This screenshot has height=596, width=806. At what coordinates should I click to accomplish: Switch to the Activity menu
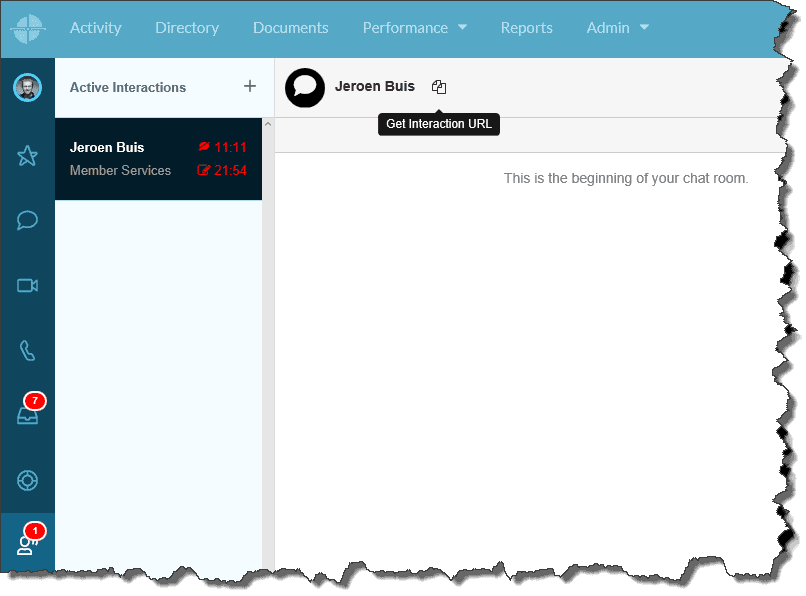95,28
